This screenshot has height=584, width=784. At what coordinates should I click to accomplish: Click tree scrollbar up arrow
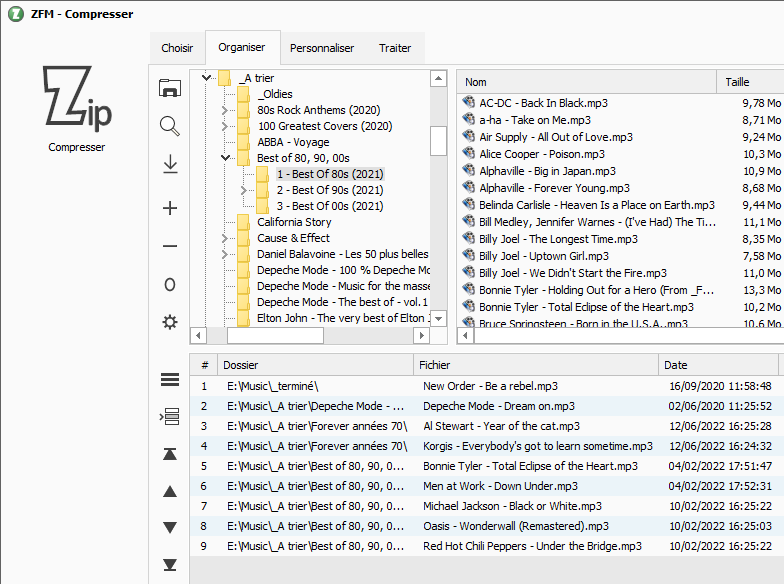point(438,78)
